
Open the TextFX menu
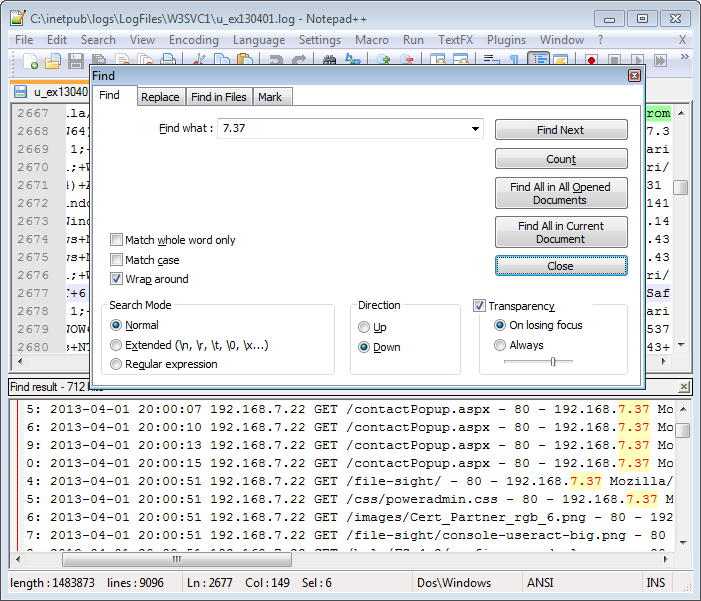455,40
